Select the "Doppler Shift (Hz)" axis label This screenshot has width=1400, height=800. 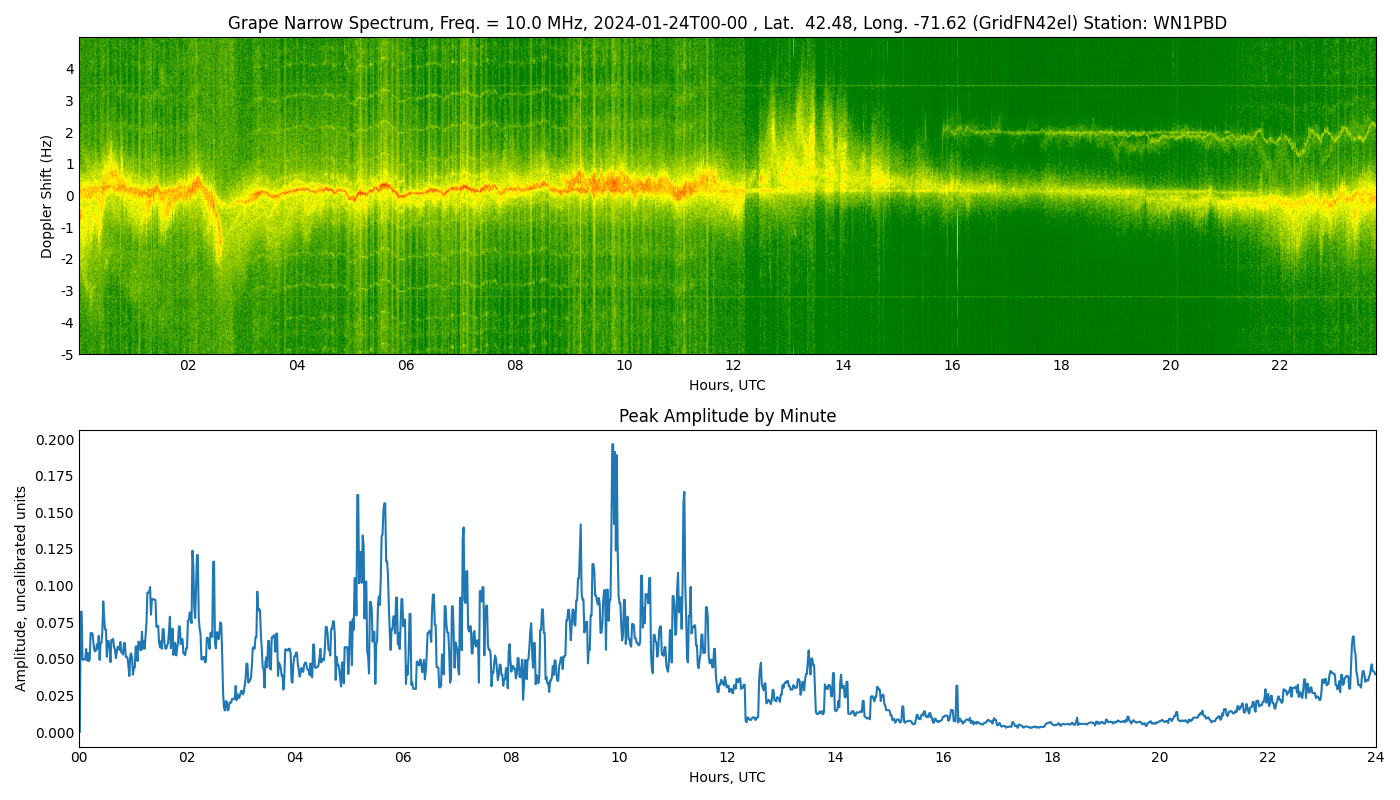coord(47,196)
